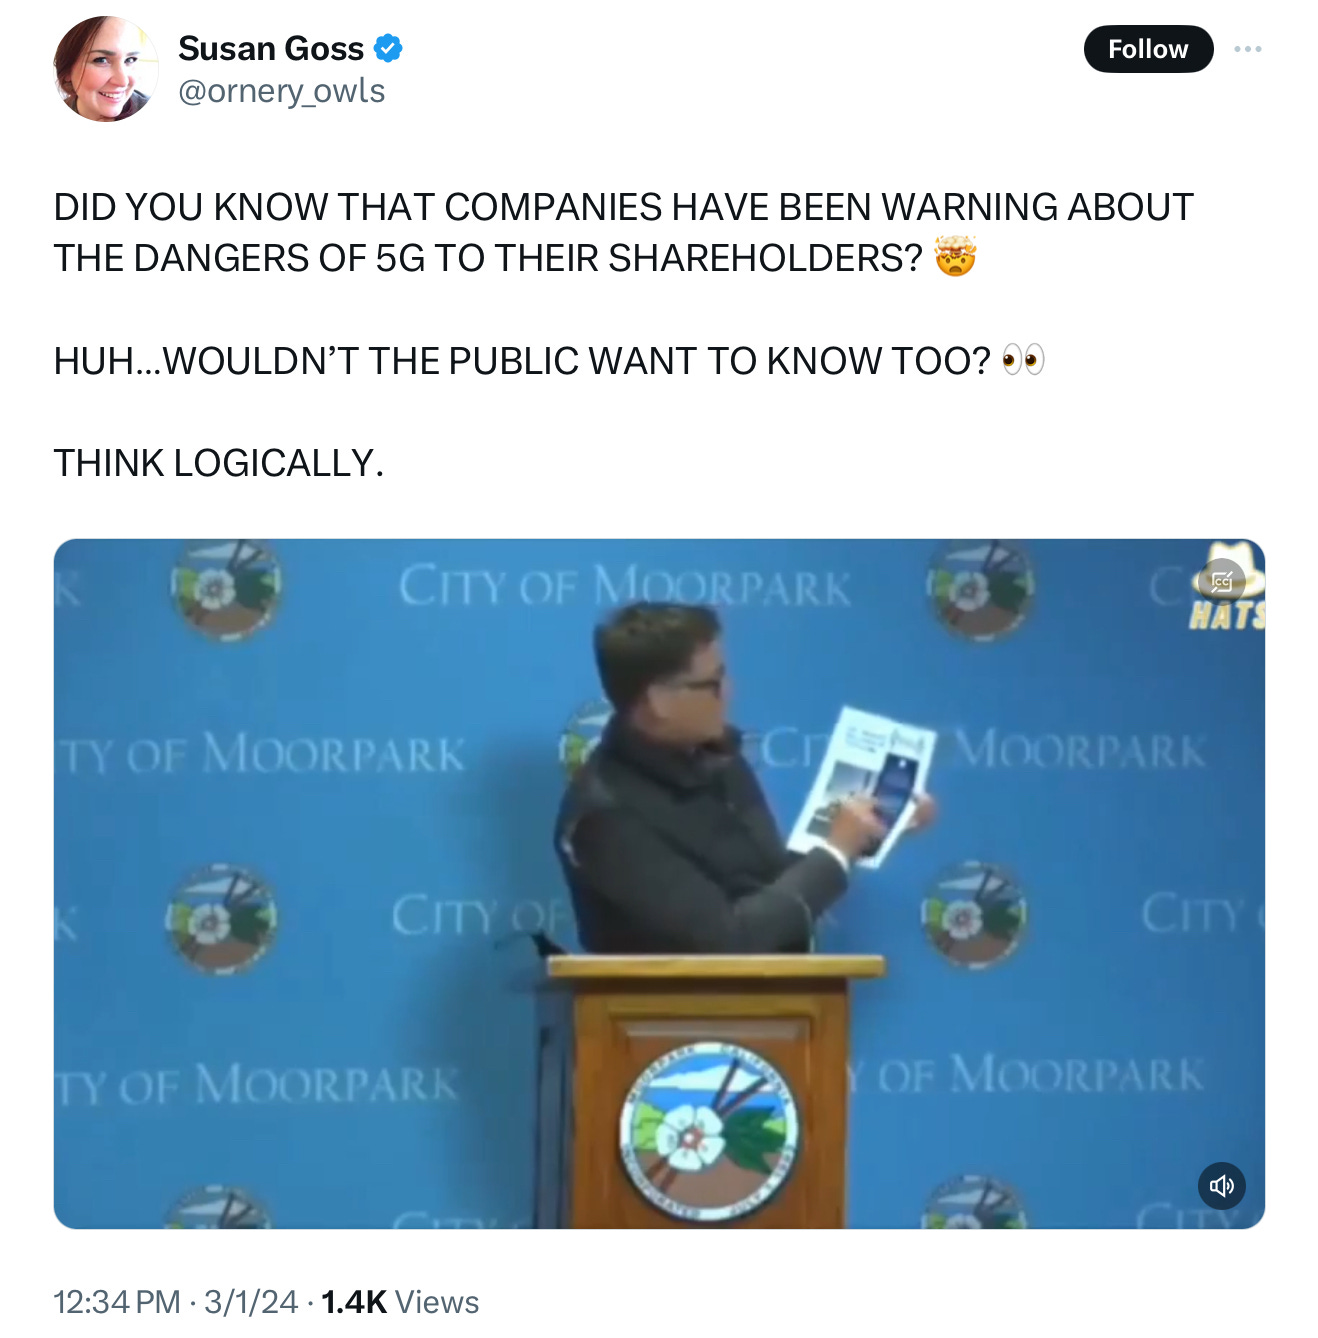This screenshot has width=1318, height=1338.
Task: View the 3/1/24 post date
Action: [250, 1302]
